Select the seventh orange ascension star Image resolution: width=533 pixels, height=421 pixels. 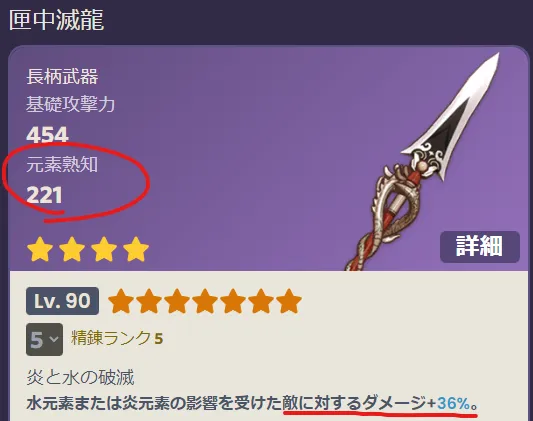(289, 301)
